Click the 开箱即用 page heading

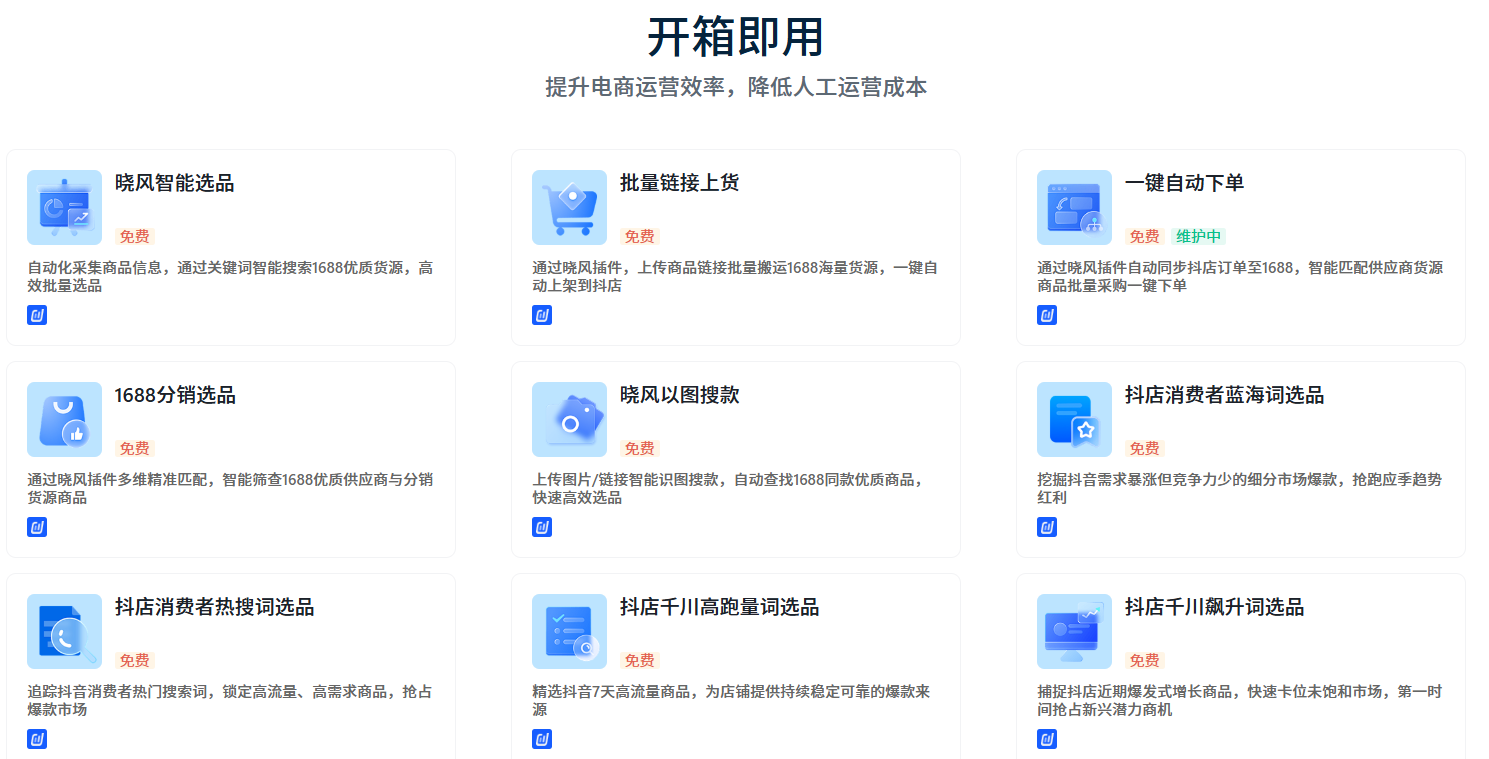pyautogui.click(x=736, y=37)
